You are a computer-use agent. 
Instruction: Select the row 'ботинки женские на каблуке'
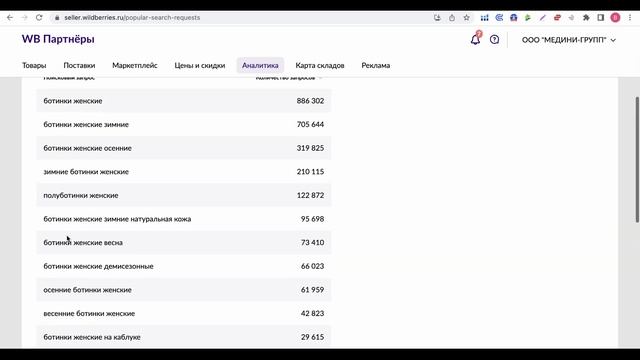coord(184,337)
